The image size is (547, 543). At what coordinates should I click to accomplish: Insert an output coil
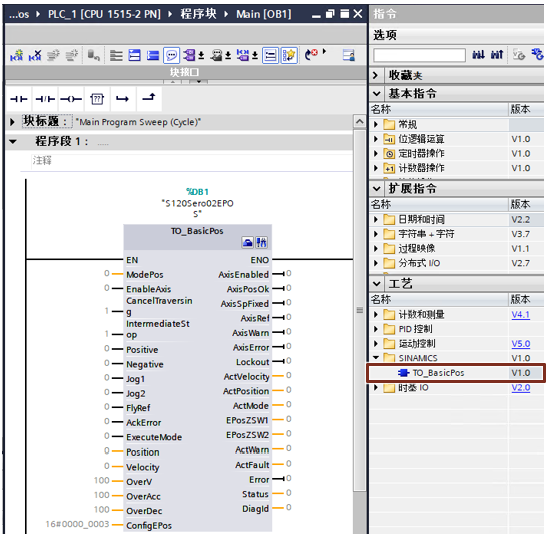click(x=71, y=99)
